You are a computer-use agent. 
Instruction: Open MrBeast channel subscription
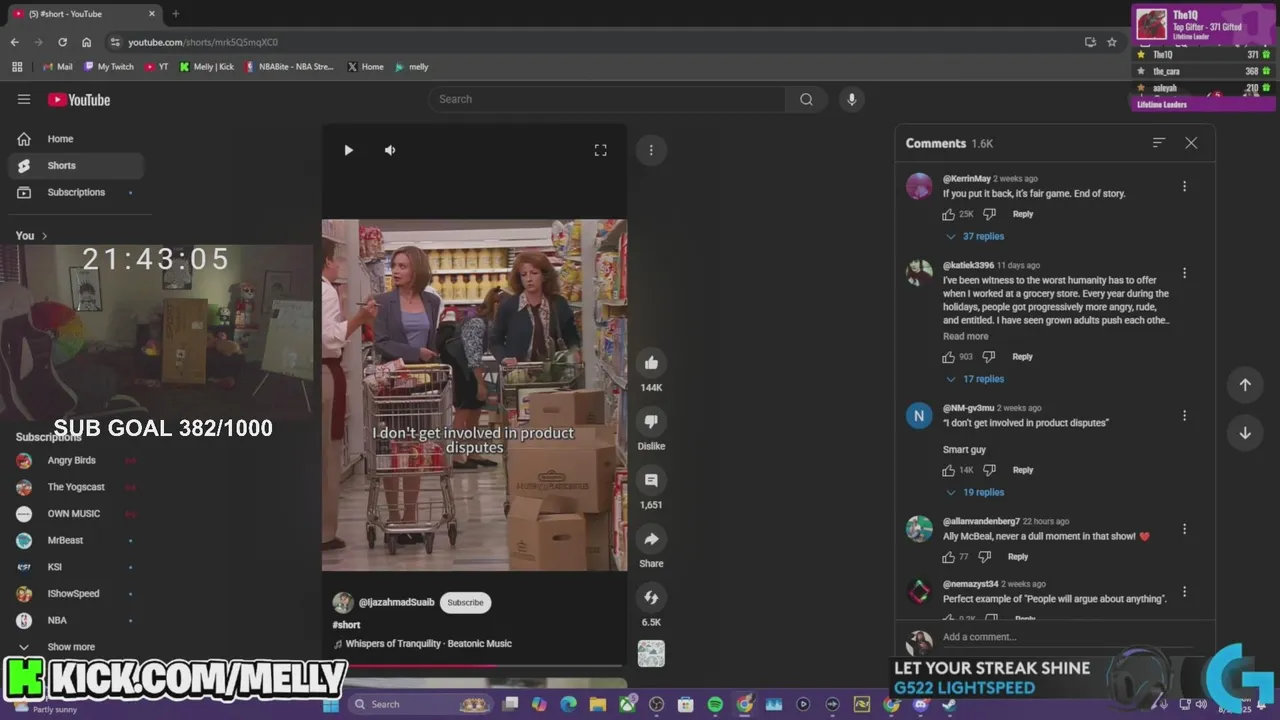[x=76, y=540]
